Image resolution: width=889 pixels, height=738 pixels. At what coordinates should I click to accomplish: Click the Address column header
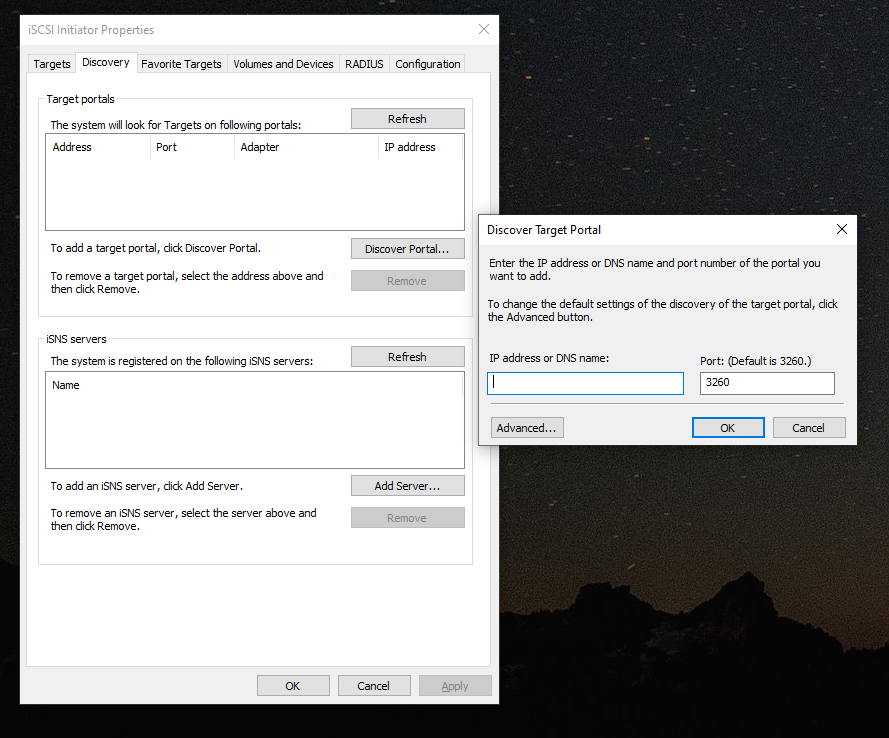[98, 147]
